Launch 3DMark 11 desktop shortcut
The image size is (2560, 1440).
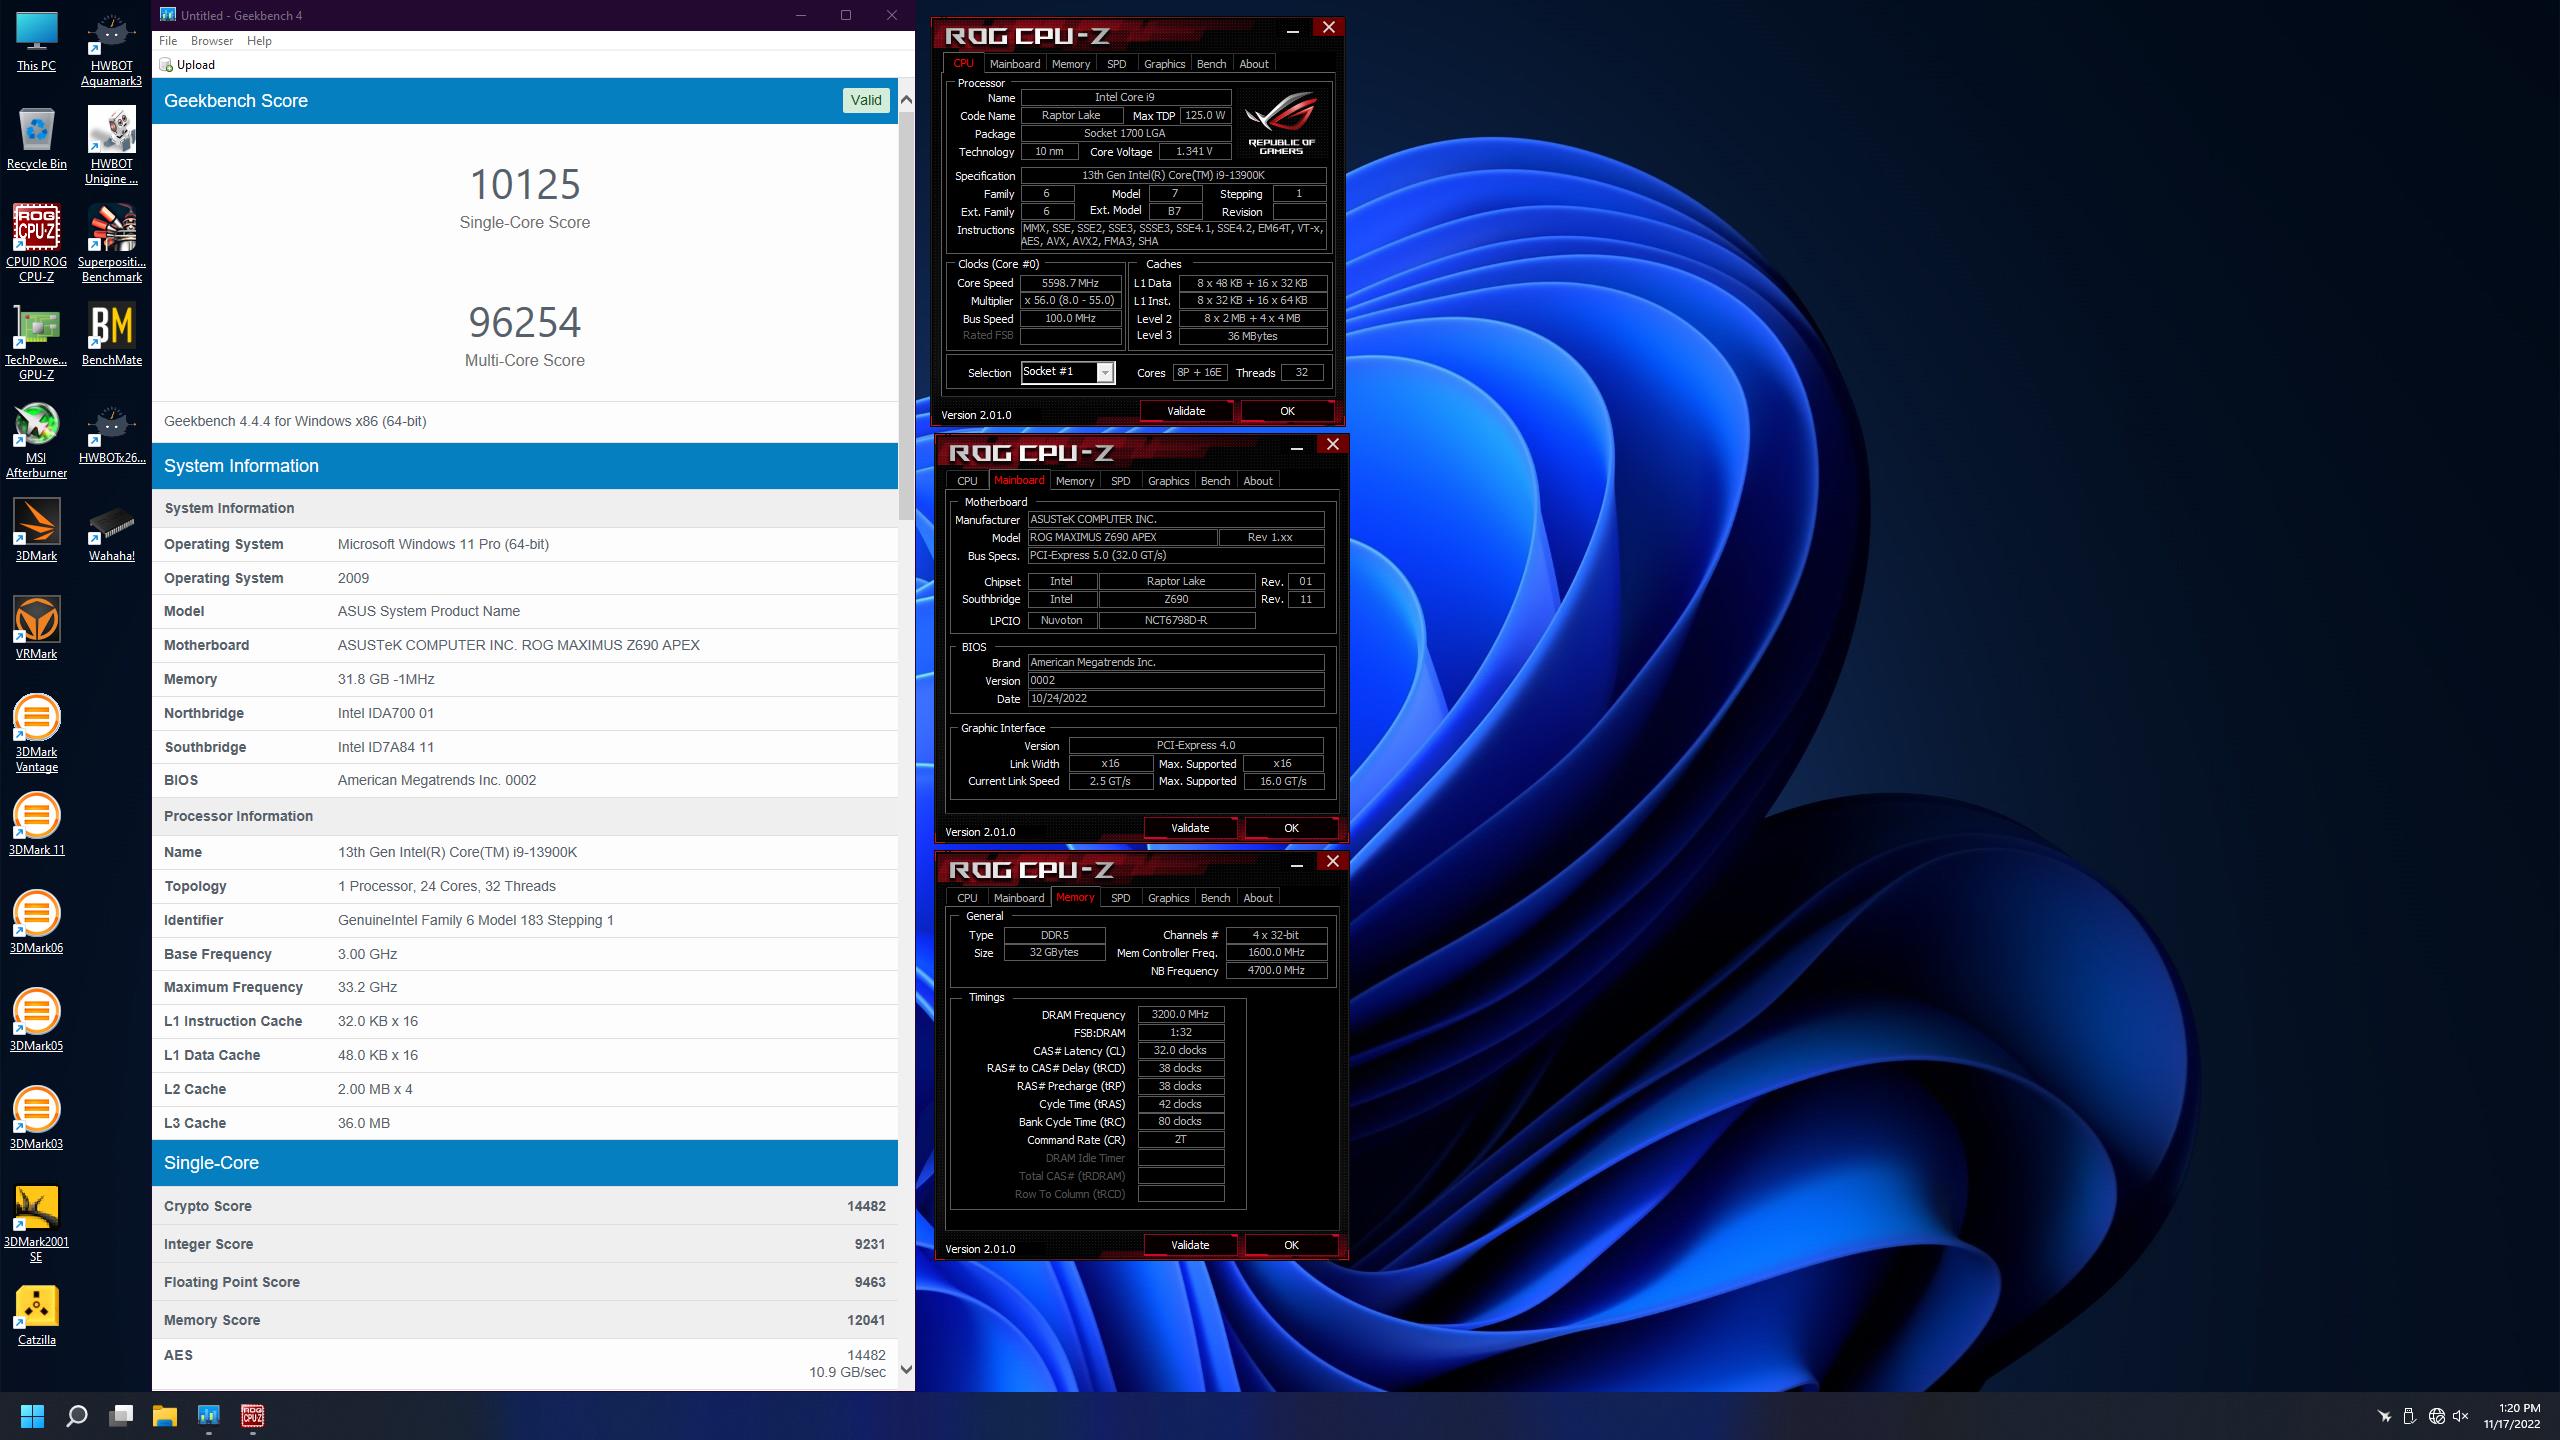click(37, 824)
